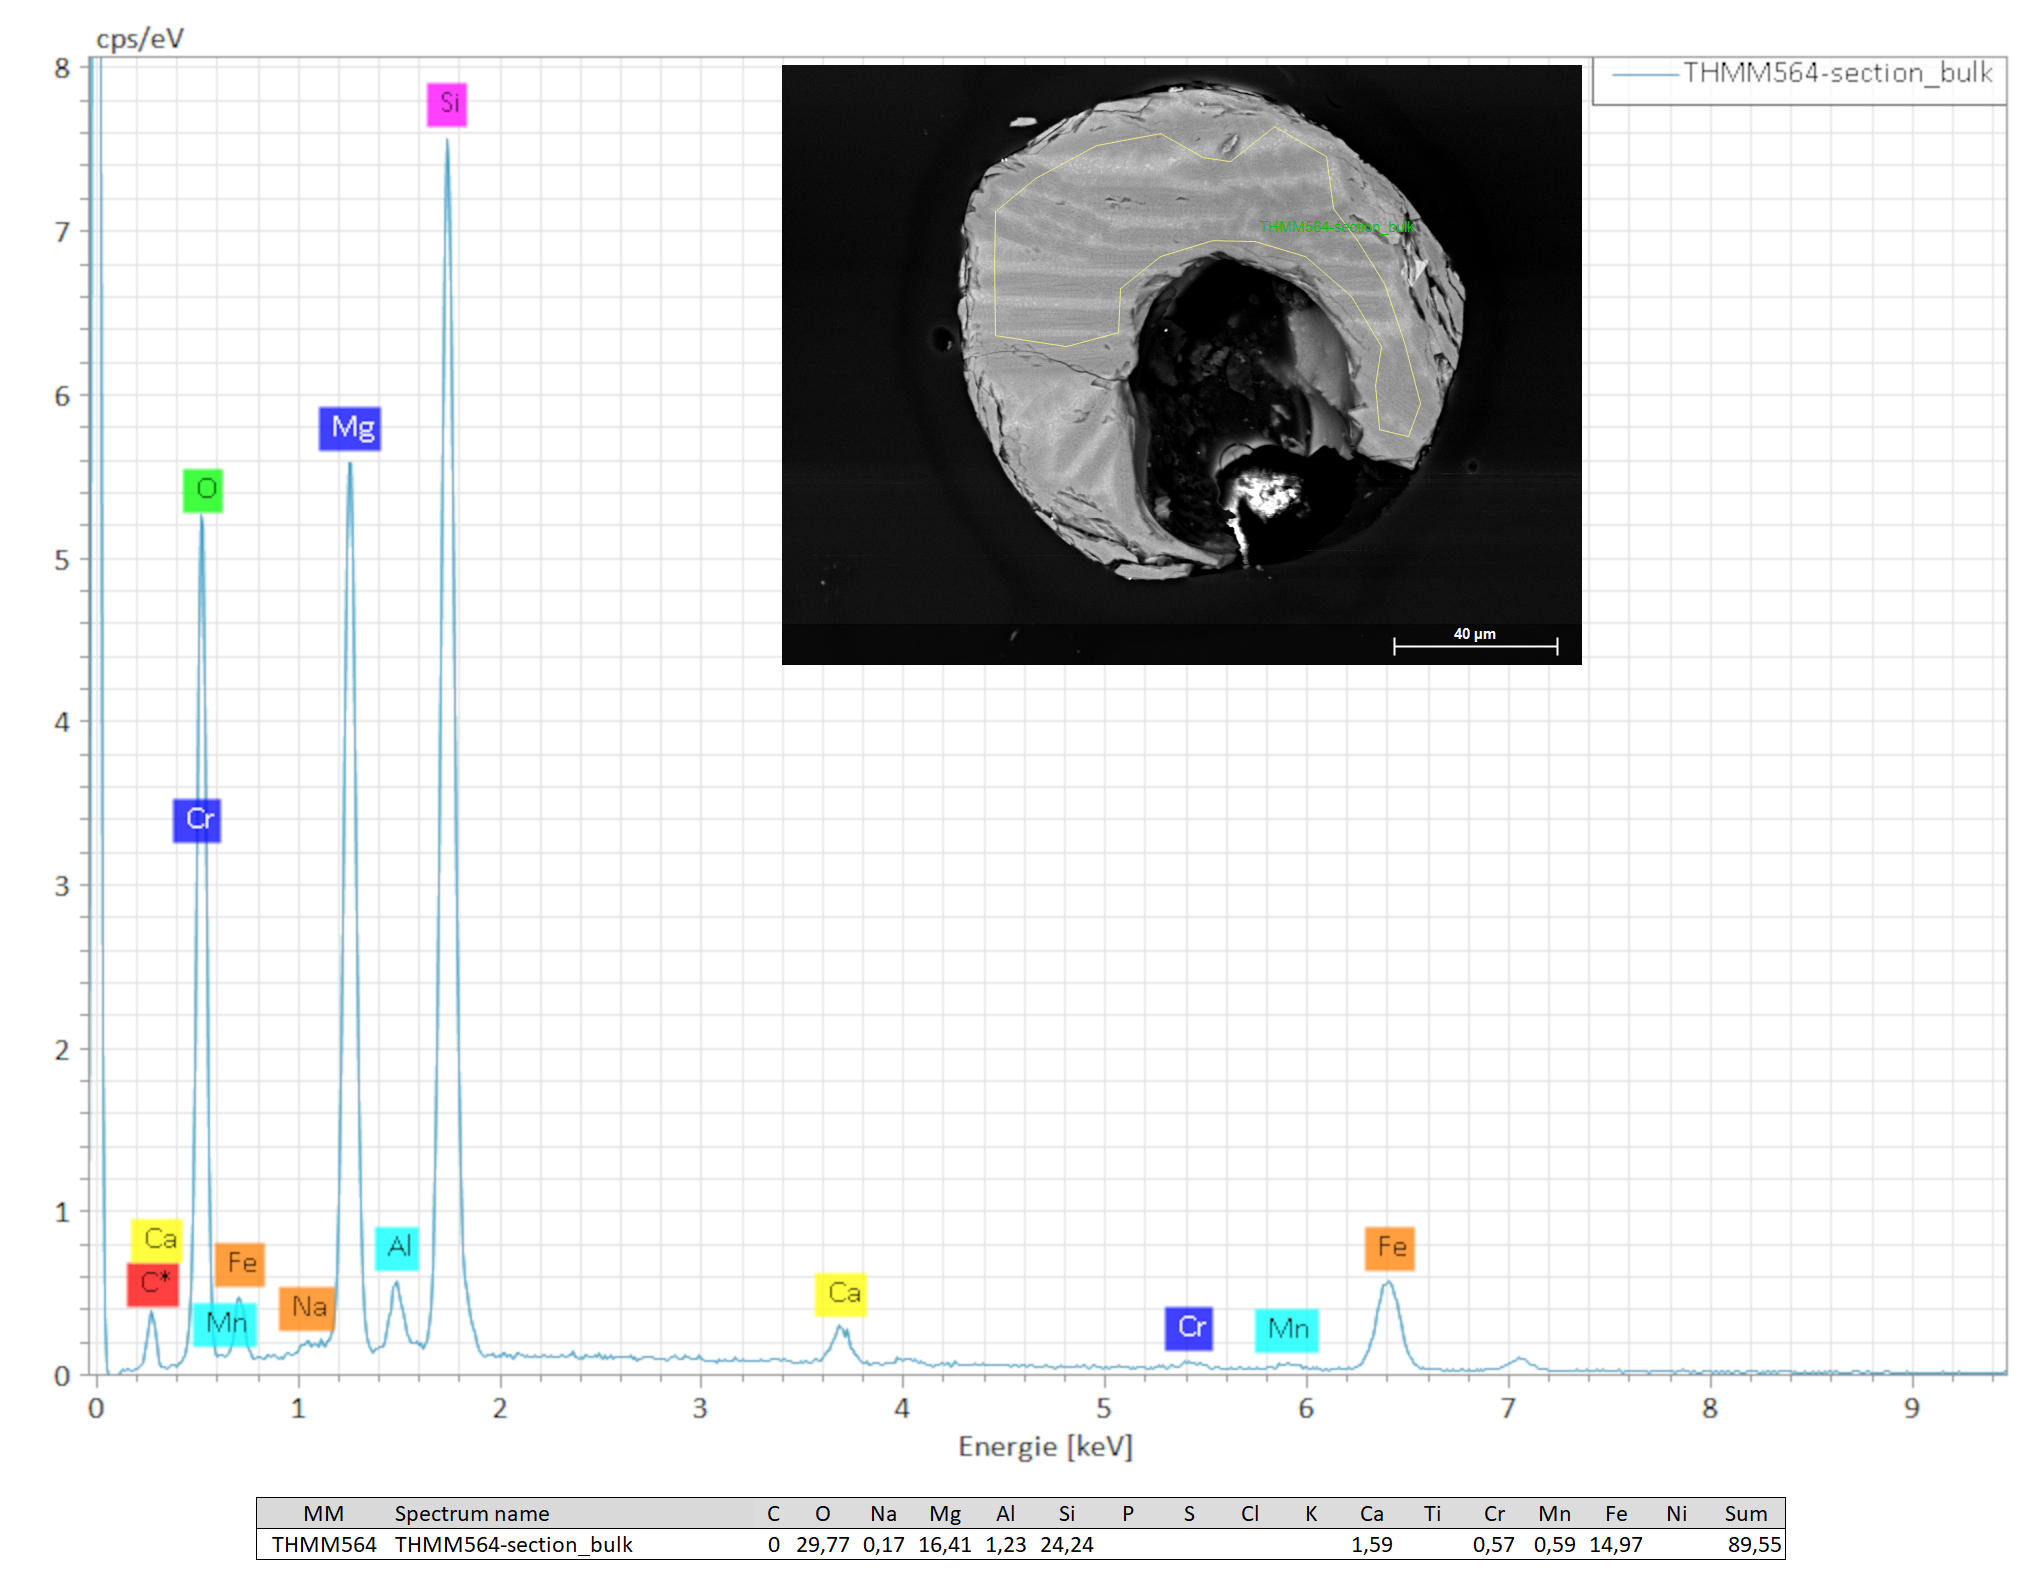Click THMM564-section_bulk legend entry
Screen dimensions: 2038x1593
click(1836, 74)
